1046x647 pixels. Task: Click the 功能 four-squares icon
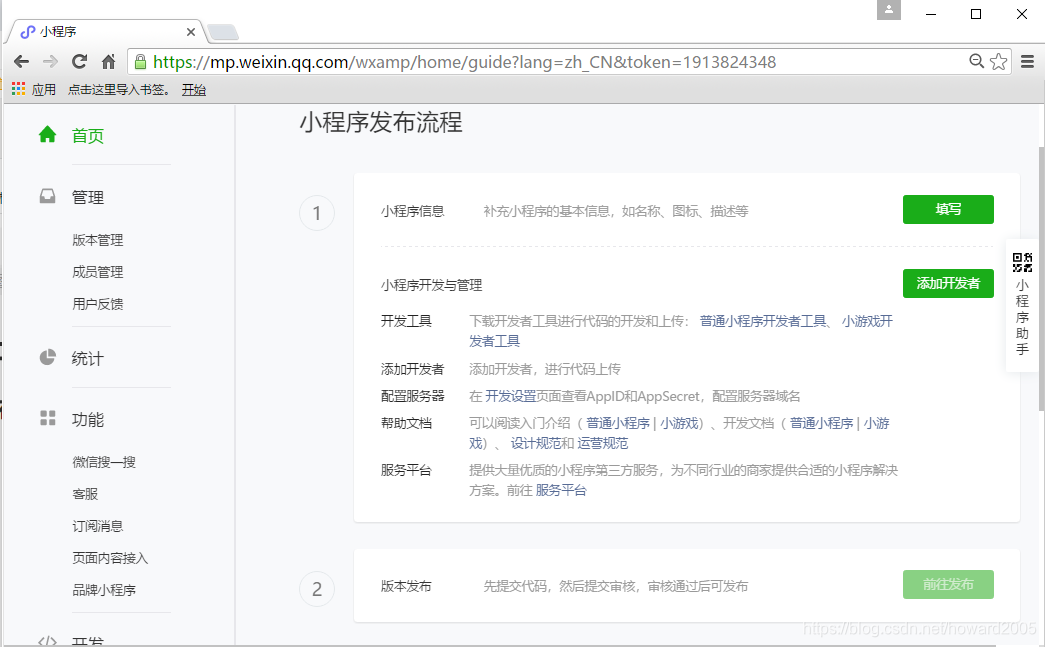click(x=47, y=418)
